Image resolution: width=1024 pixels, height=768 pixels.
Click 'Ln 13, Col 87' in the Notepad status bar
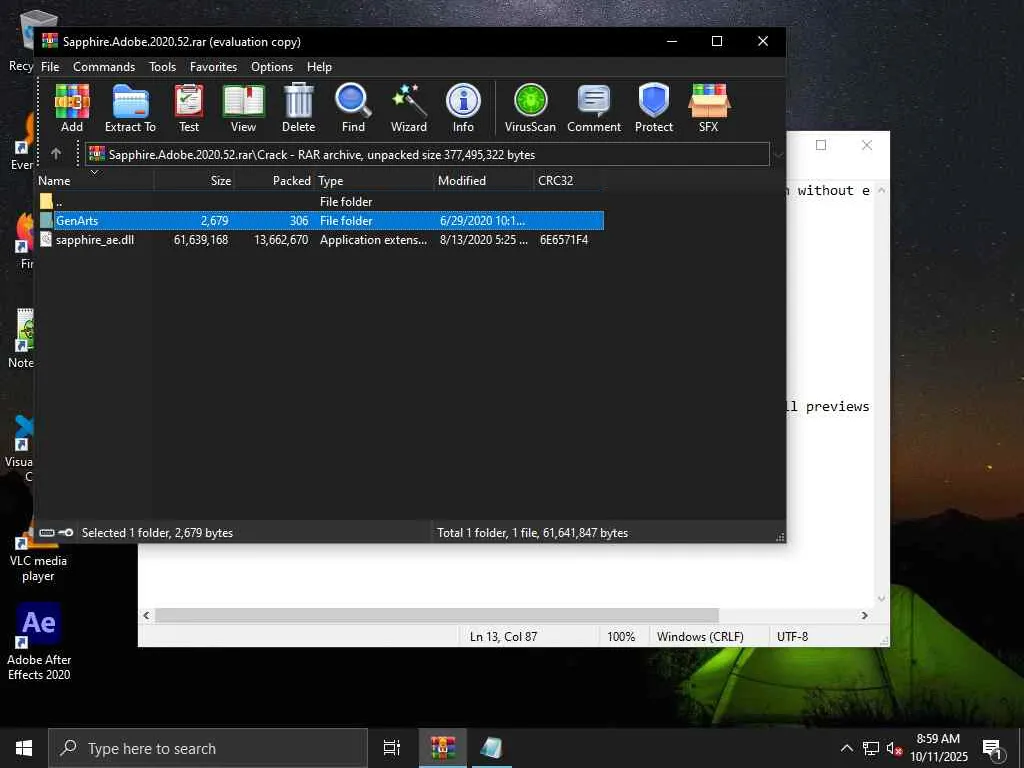(x=503, y=637)
